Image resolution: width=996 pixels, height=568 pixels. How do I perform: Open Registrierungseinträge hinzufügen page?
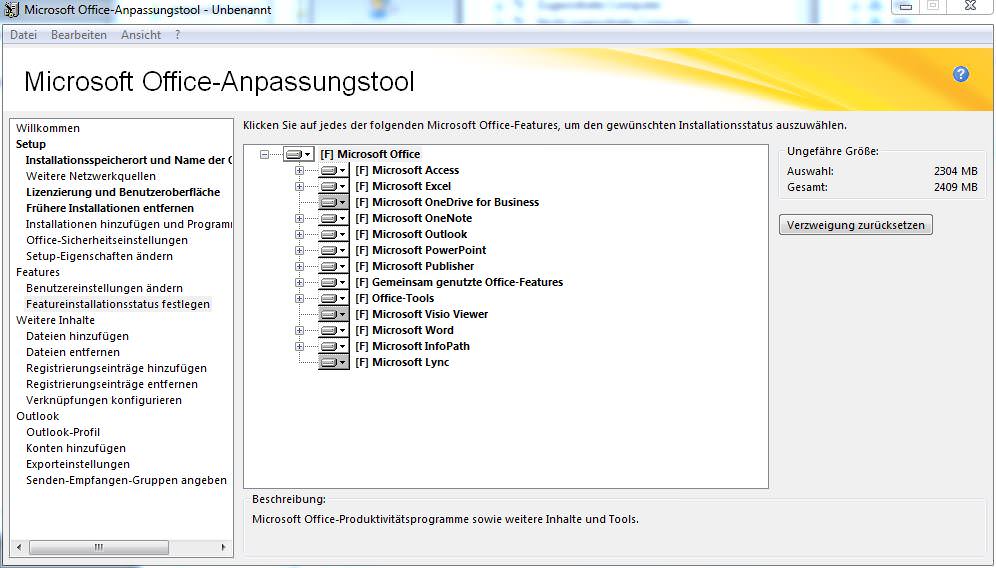116,369
